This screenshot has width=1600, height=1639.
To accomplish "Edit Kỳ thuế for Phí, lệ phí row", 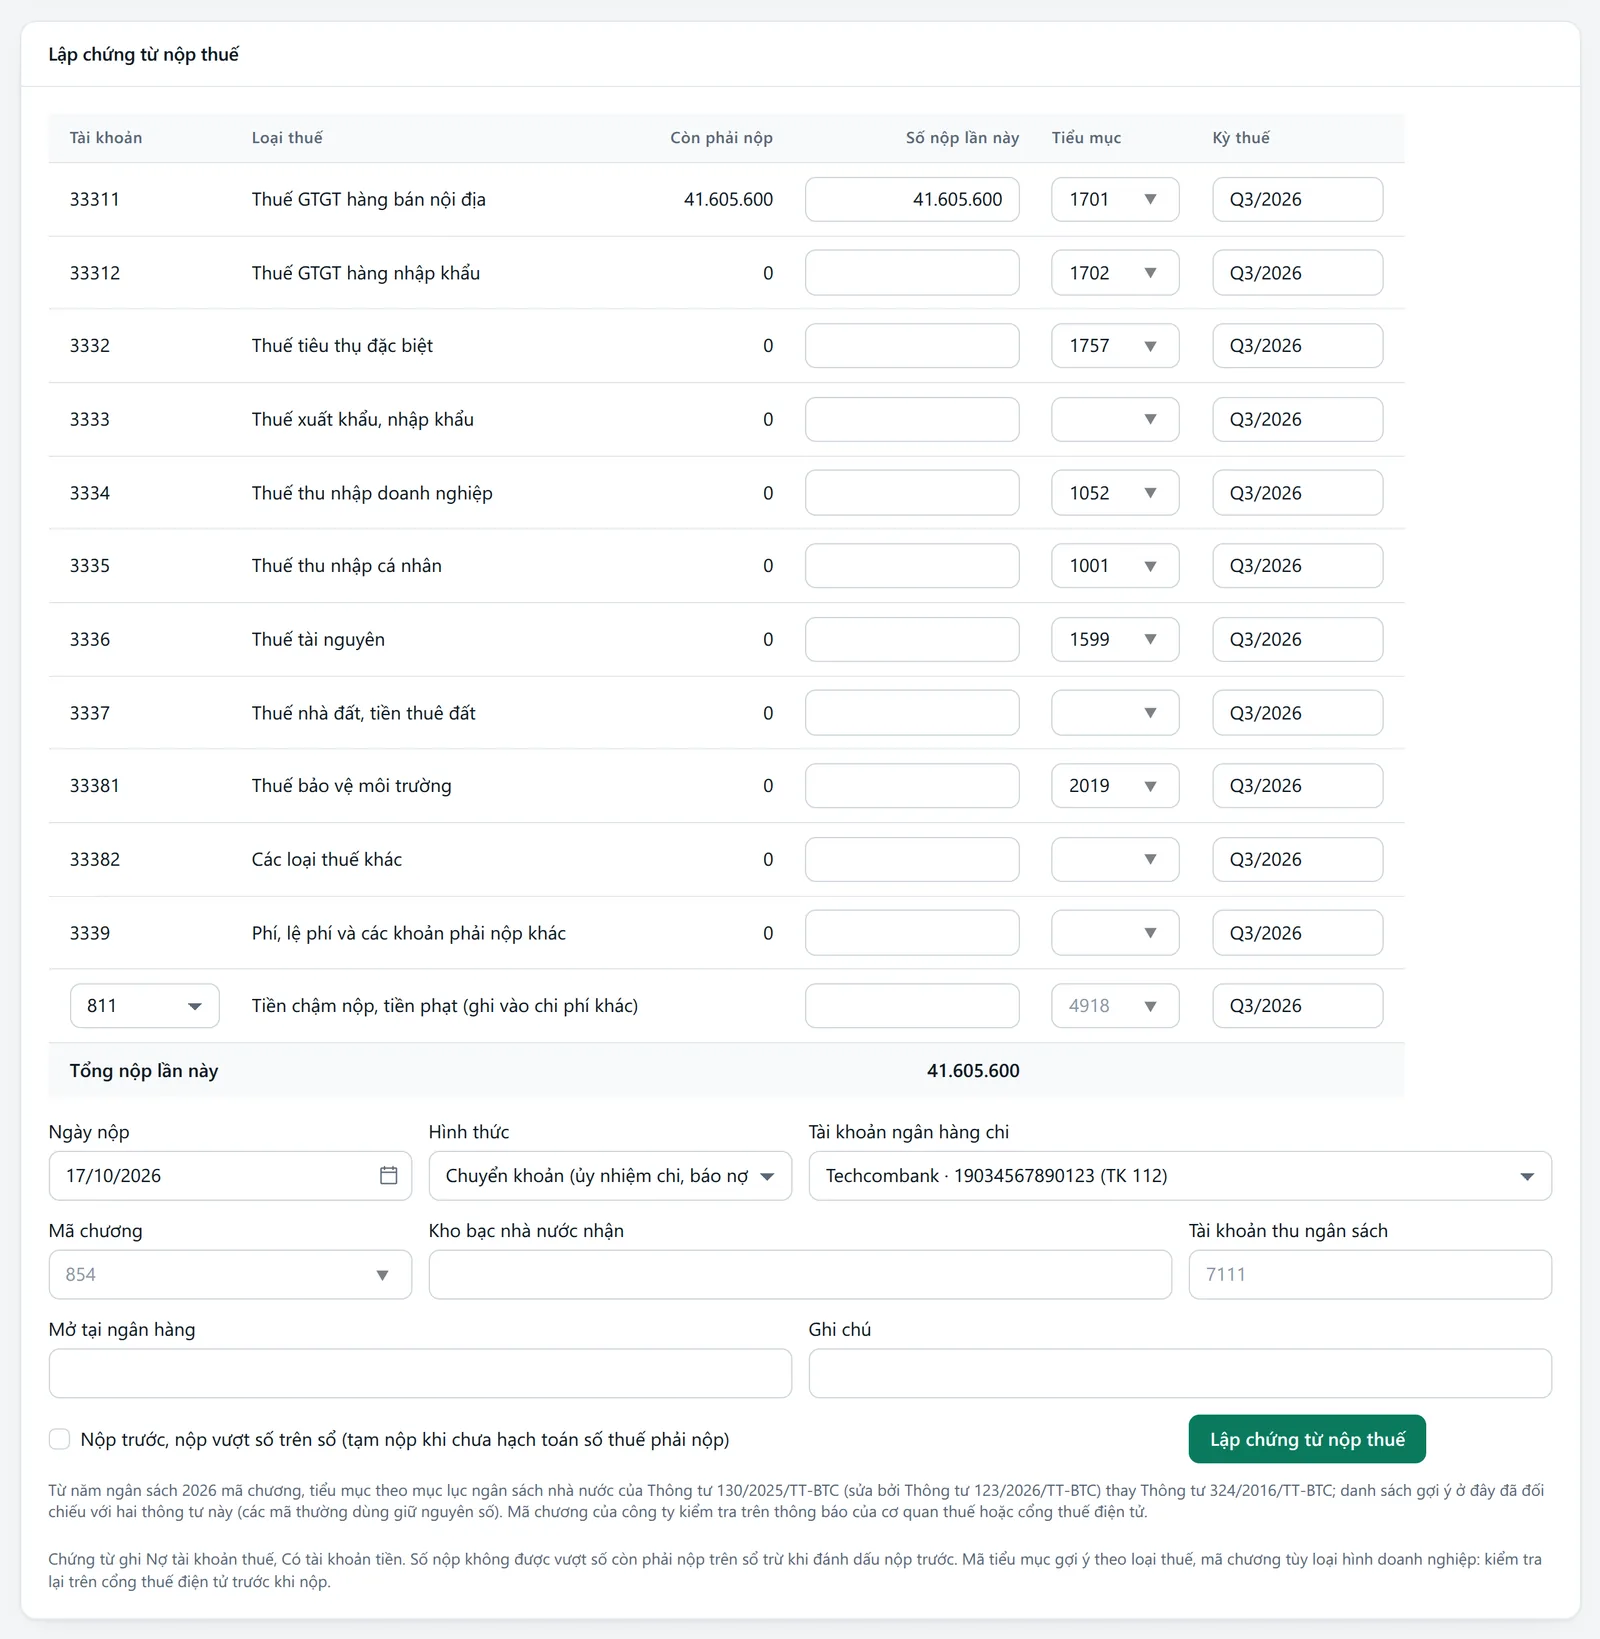I will [1298, 933].
